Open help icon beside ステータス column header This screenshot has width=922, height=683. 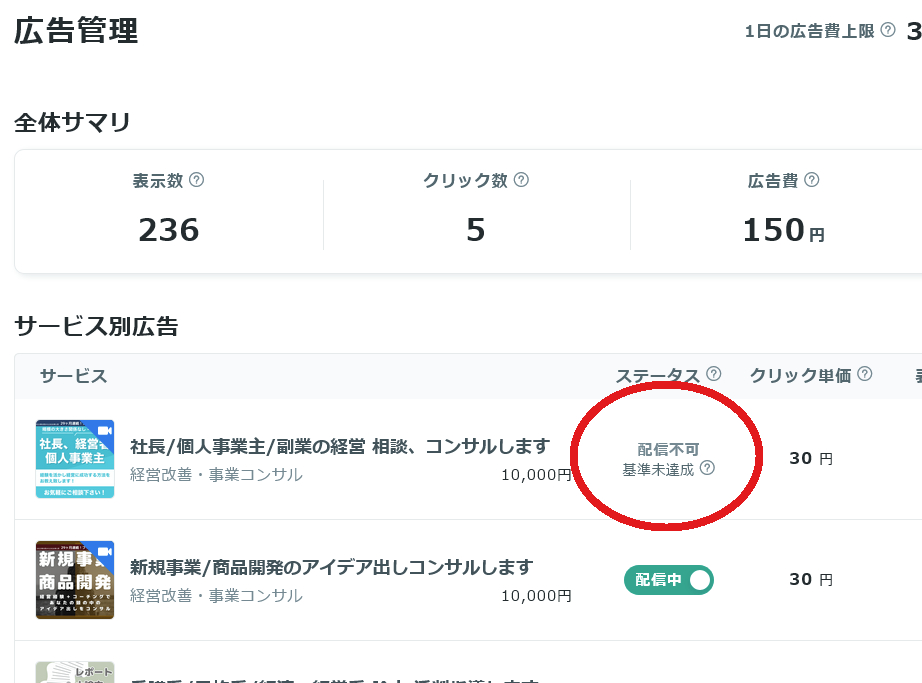point(714,371)
